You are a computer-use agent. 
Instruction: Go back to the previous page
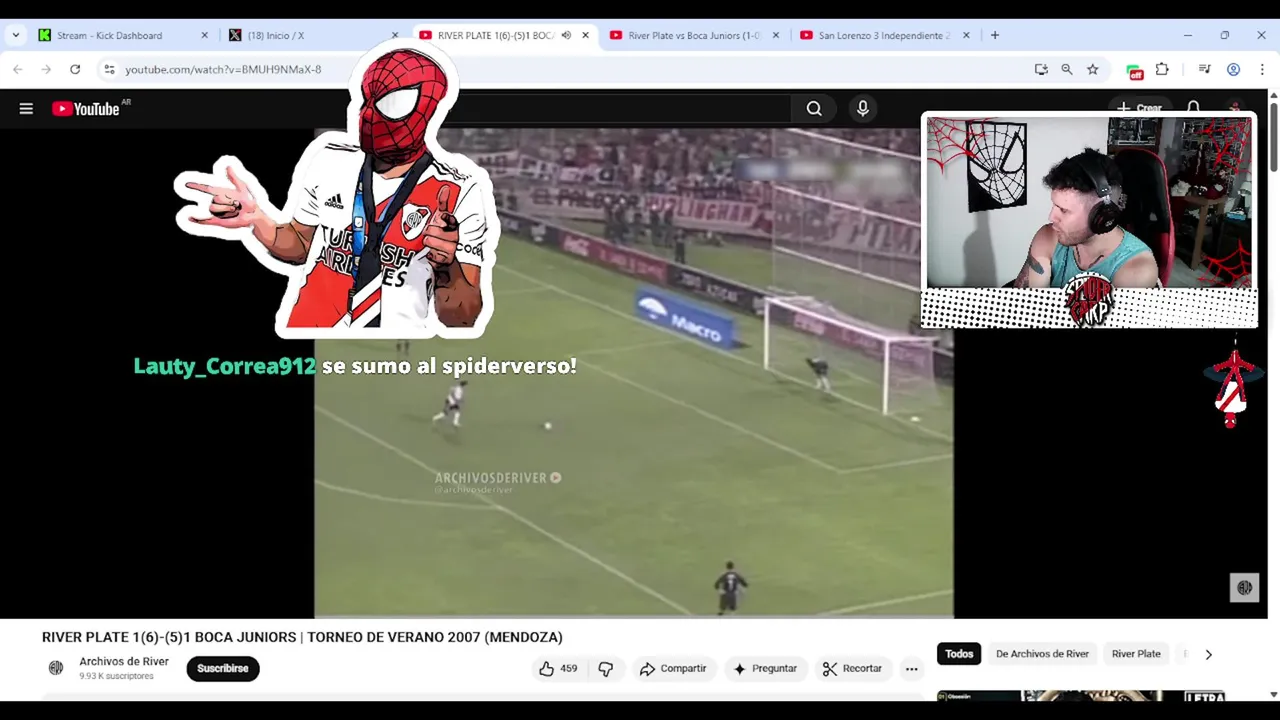[x=18, y=69]
